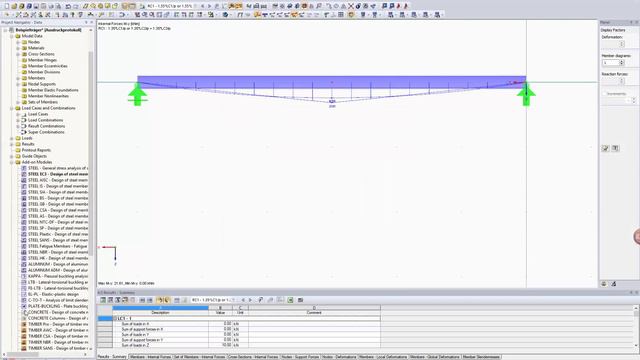Select Member Eccentricities in the navigator tree

tap(47, 66)
